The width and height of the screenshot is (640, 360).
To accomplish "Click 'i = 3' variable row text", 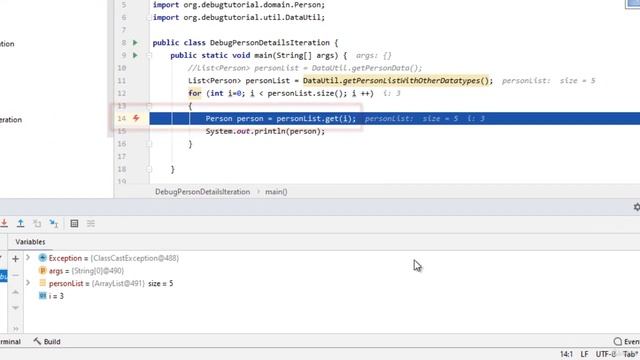I will (x=56, y=296).
